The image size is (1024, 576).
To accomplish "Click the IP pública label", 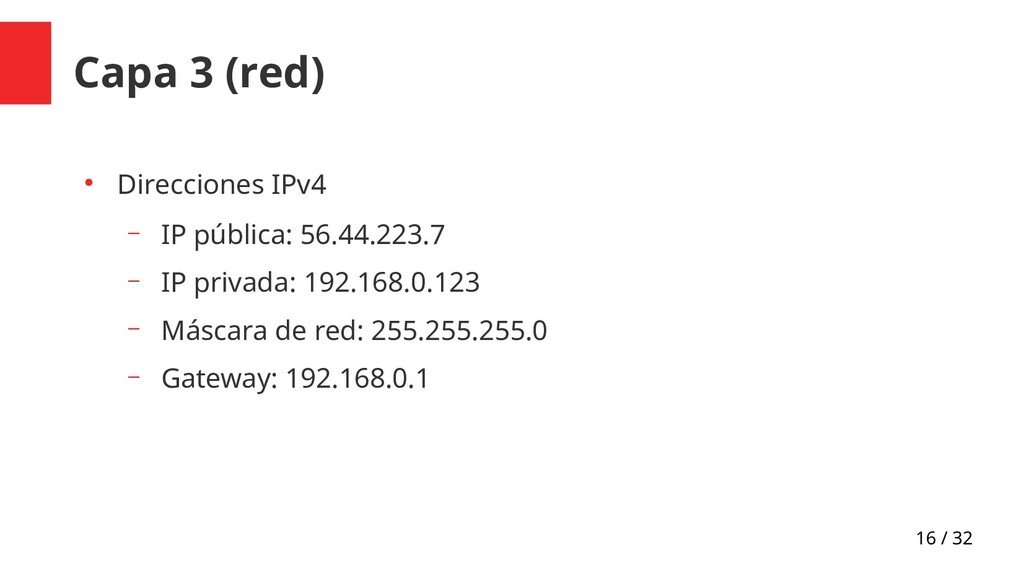I will point(227,235).
